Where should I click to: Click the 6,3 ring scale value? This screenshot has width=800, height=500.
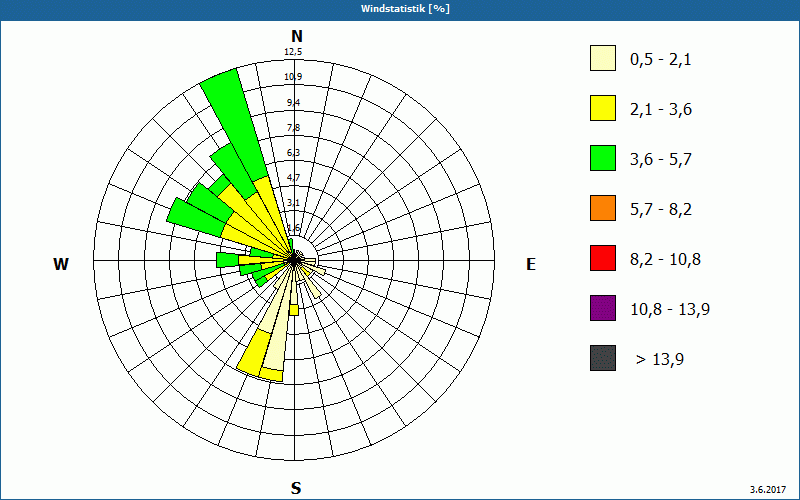point(293,153)
